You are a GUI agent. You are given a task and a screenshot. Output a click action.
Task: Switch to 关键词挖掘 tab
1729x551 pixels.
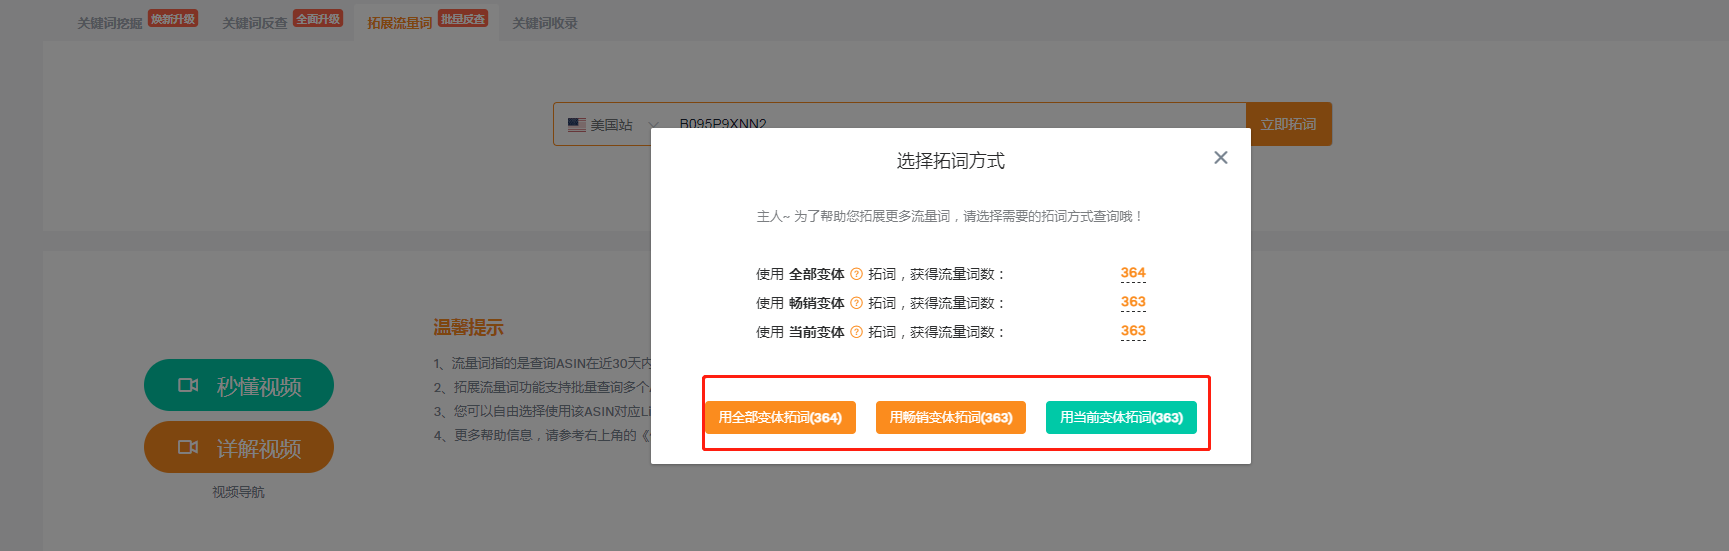point(110,23)
